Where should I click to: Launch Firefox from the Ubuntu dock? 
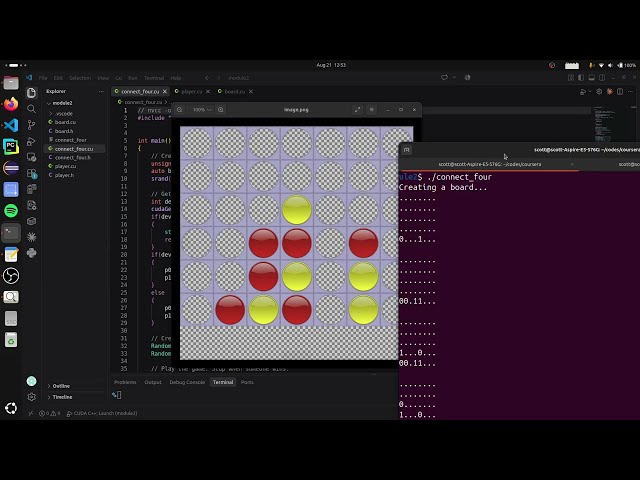11,104
